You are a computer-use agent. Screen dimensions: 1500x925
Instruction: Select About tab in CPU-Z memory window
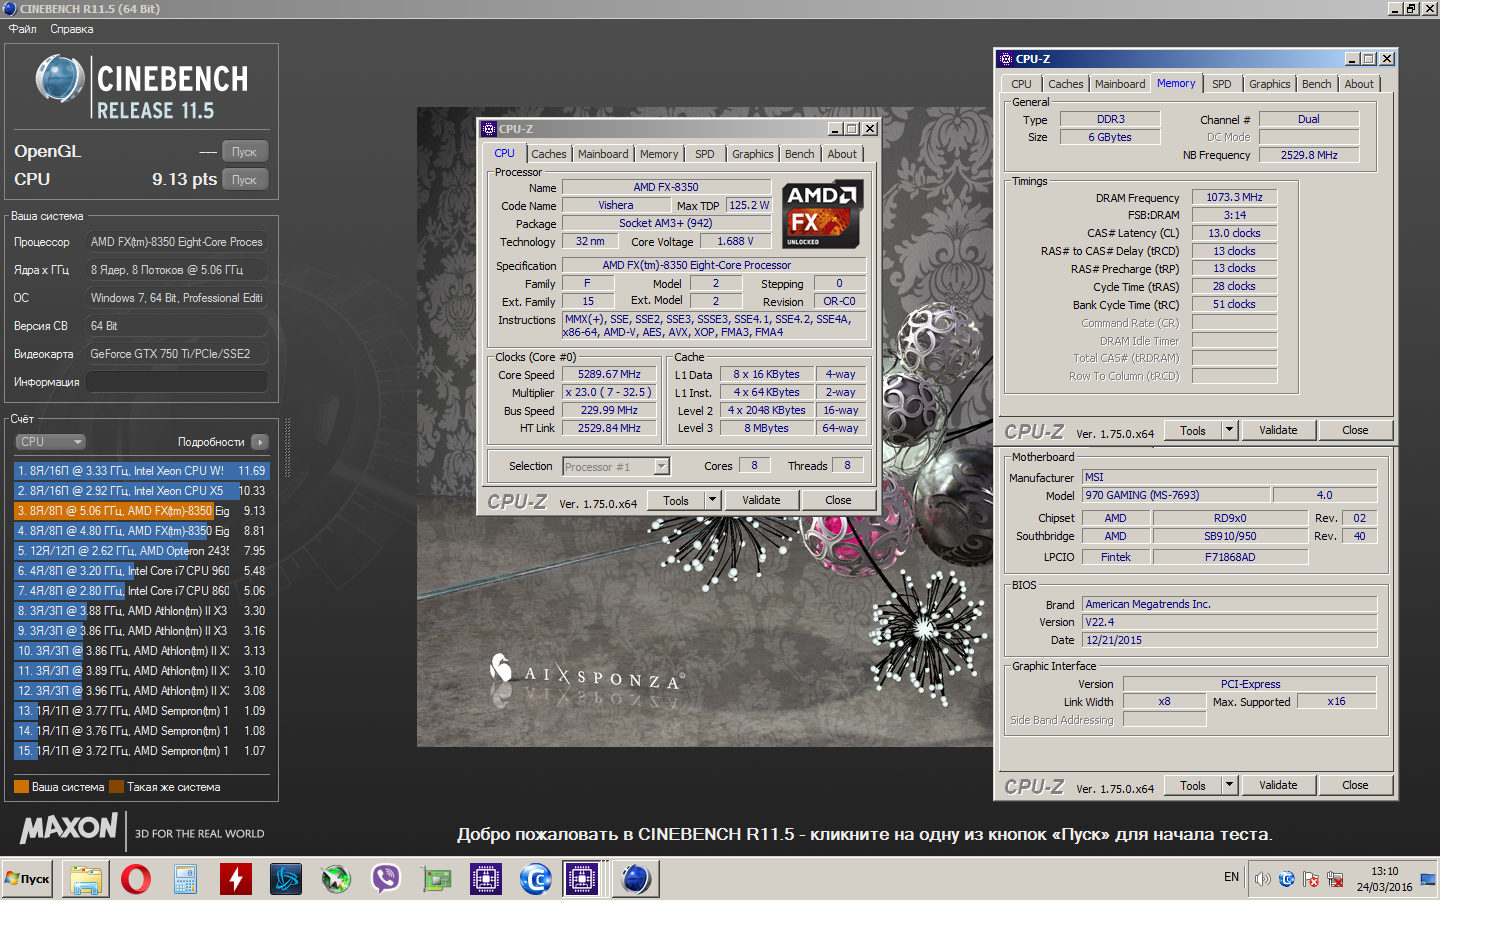[1359, 84]
